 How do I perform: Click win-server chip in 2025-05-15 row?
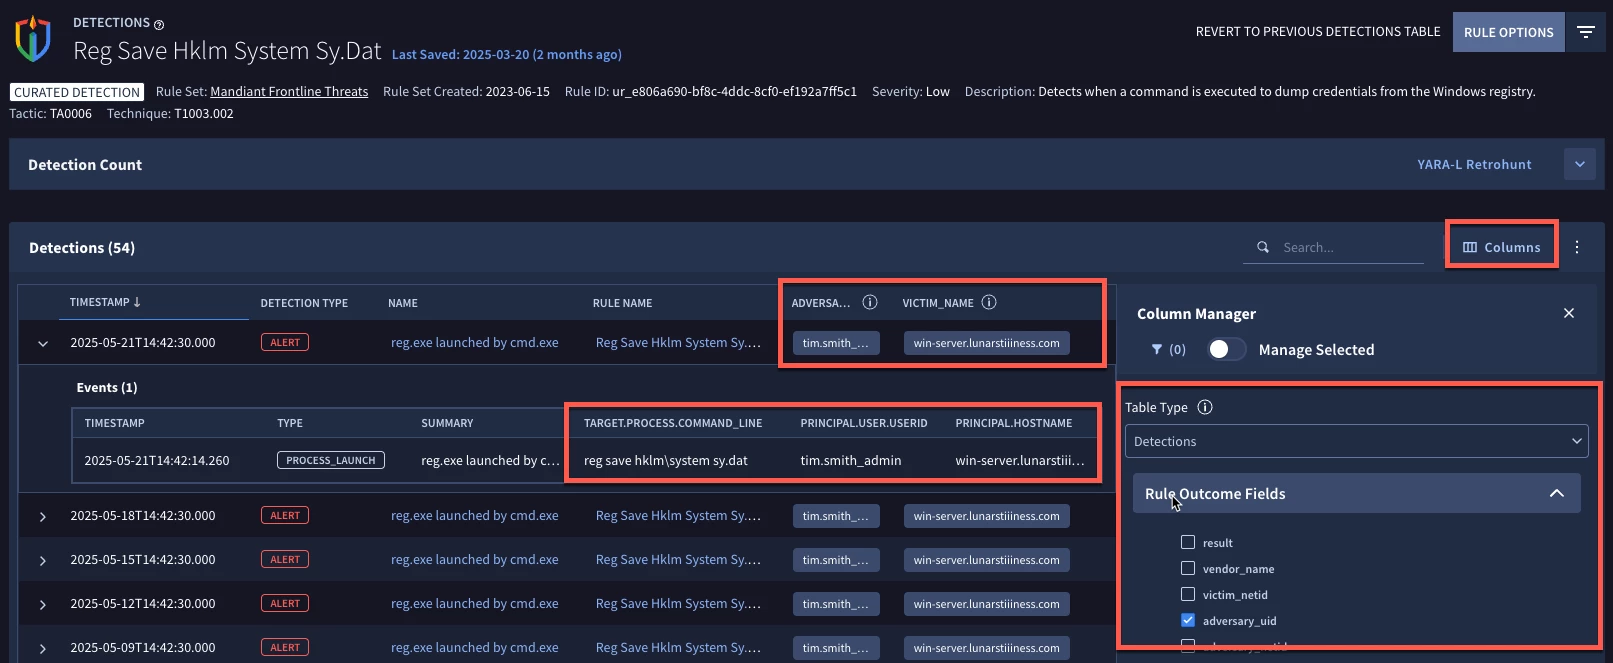point(986,560)
